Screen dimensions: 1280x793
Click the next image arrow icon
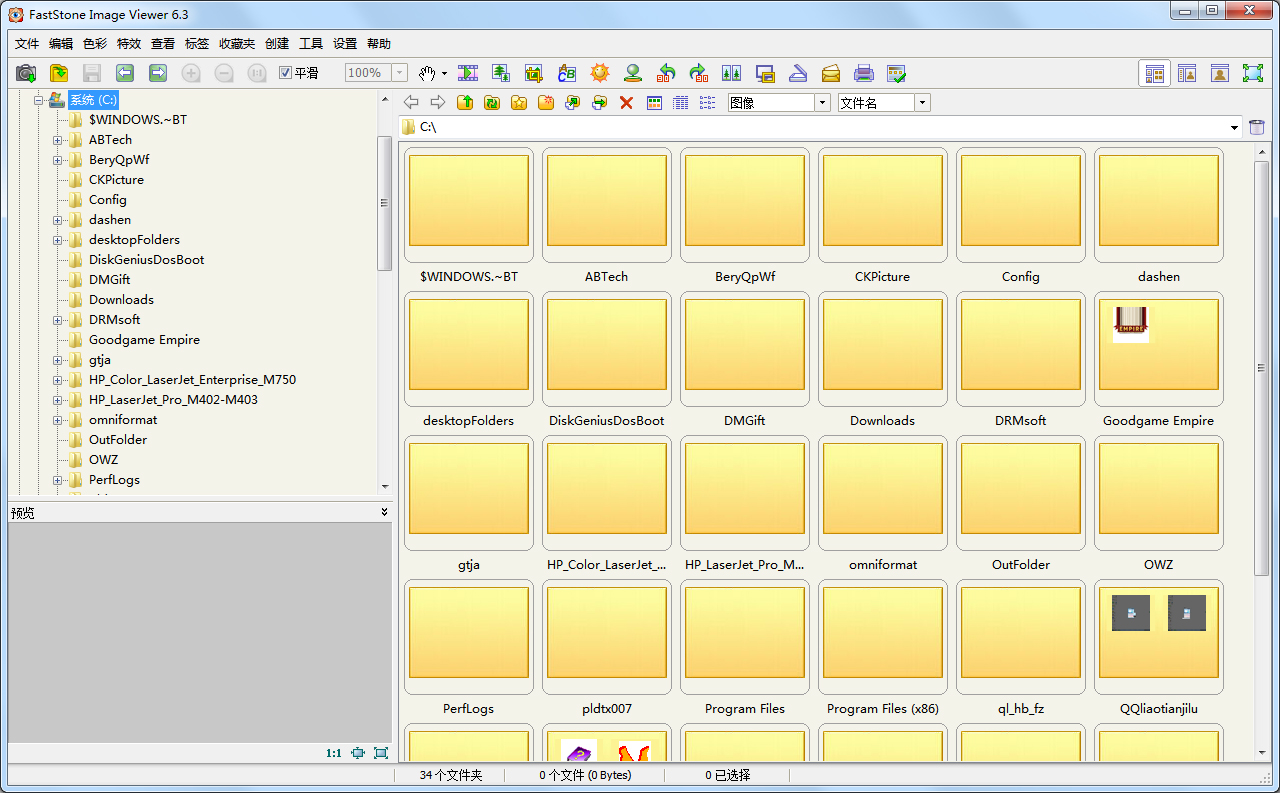pyautogui.click(x=158, y=73)
